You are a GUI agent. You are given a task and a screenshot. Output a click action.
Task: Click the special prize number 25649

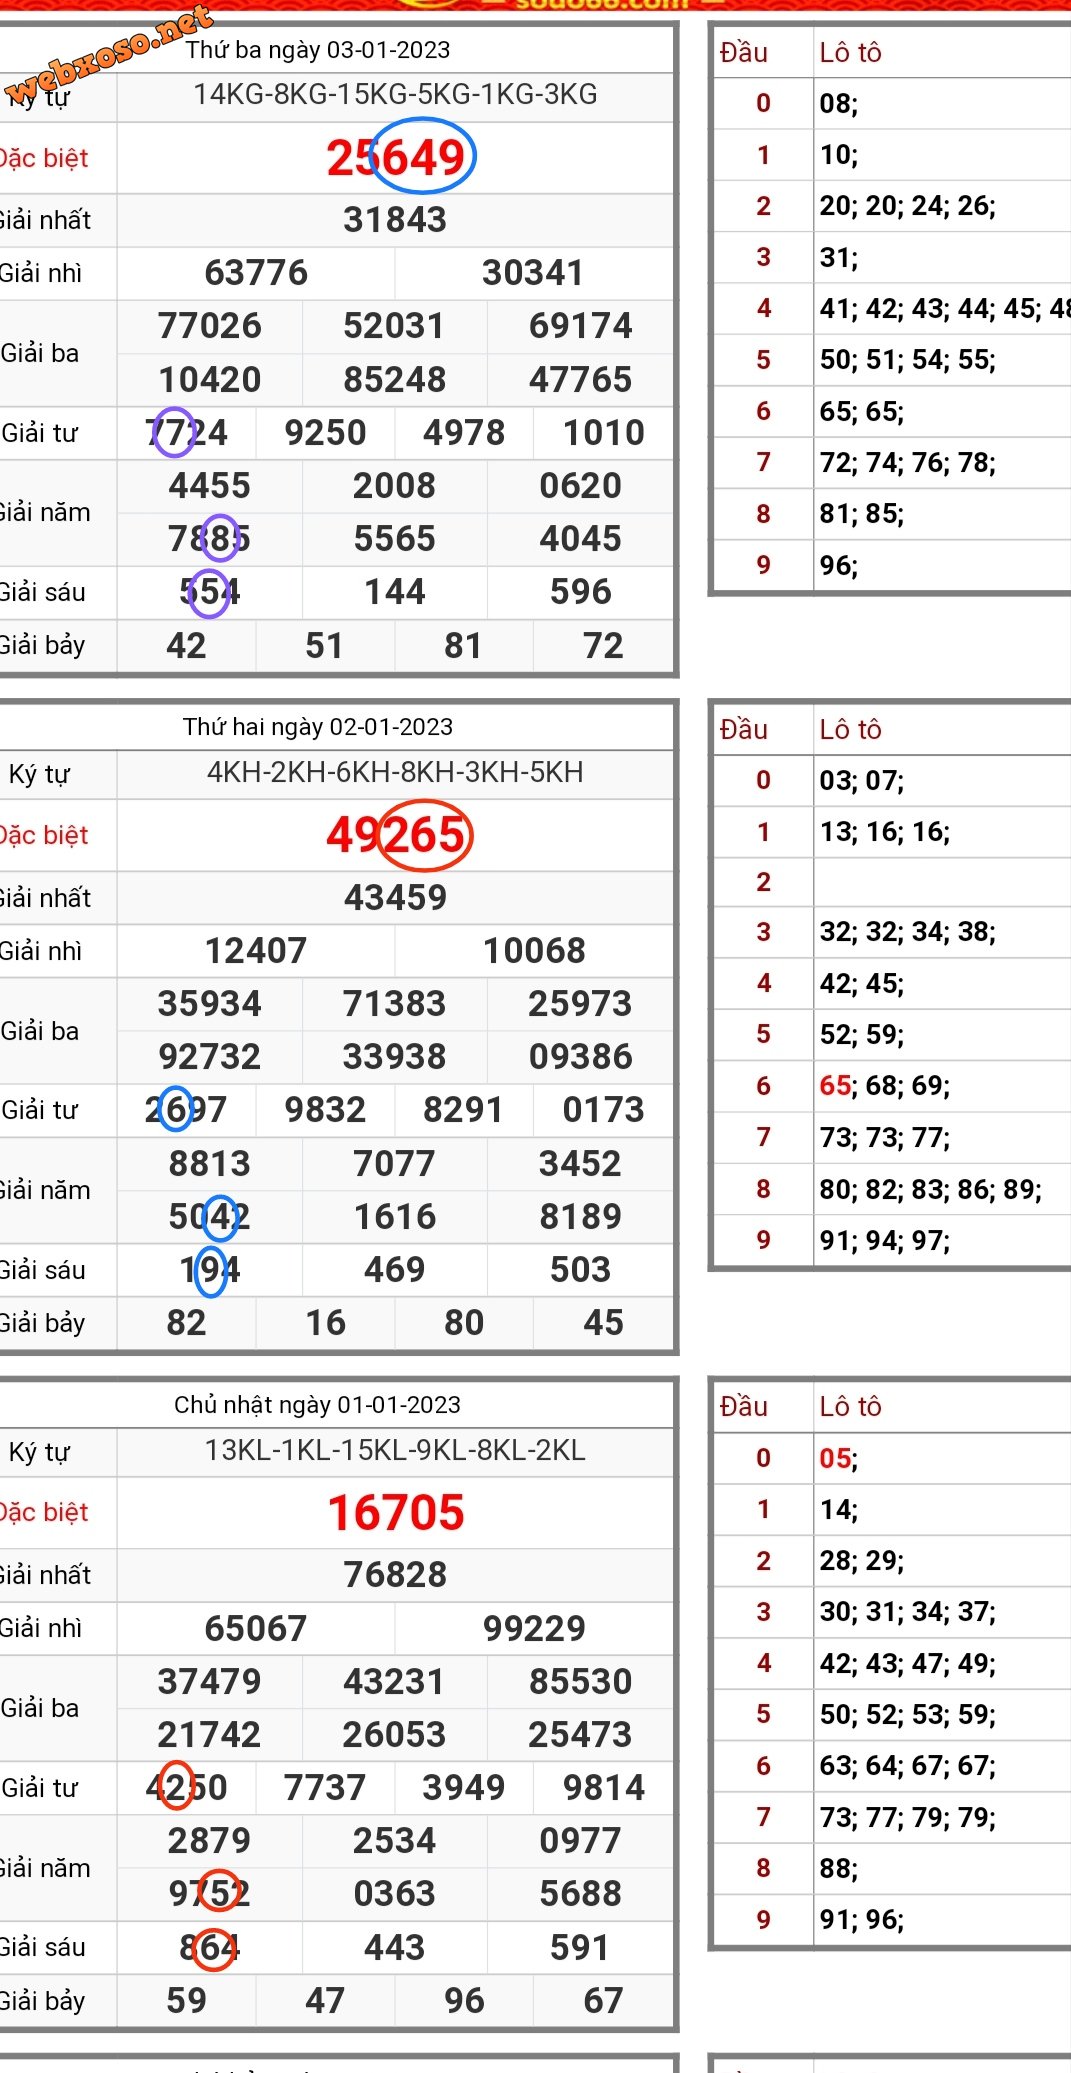pos(396,158)
